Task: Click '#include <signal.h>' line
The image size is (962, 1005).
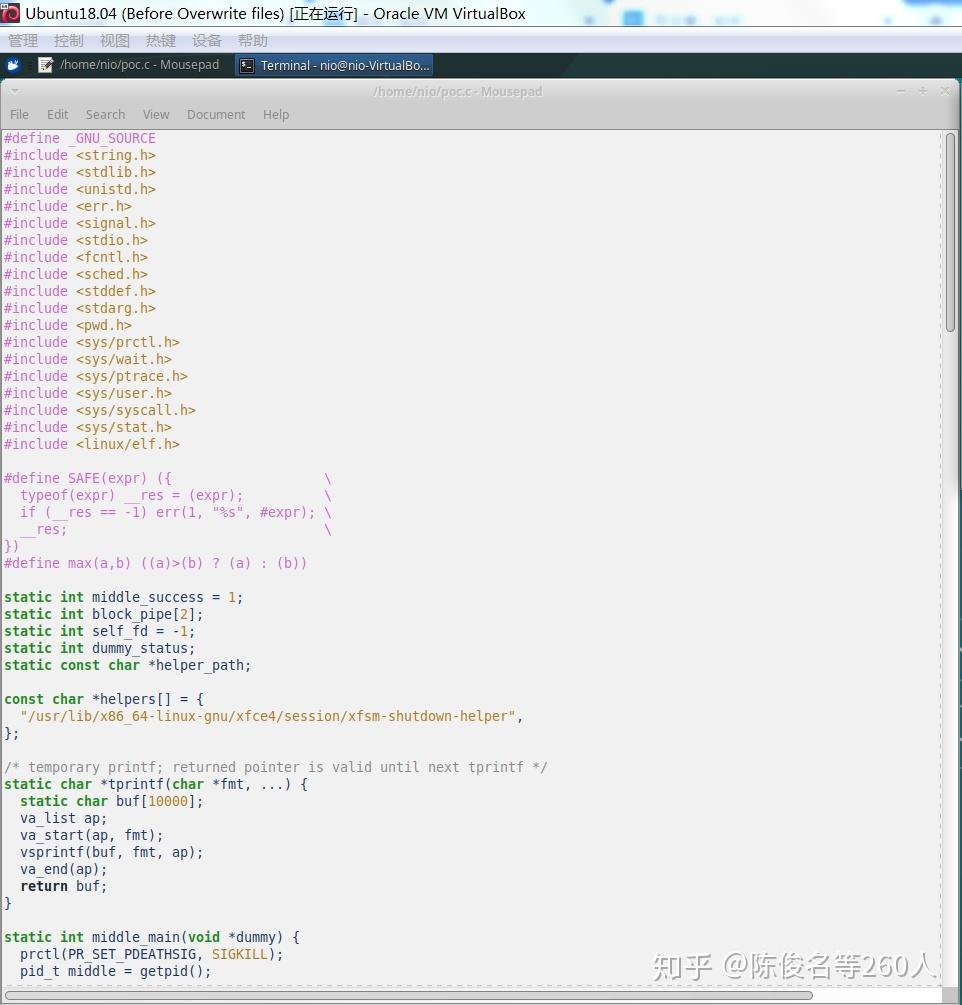Action: click(79, 224)
